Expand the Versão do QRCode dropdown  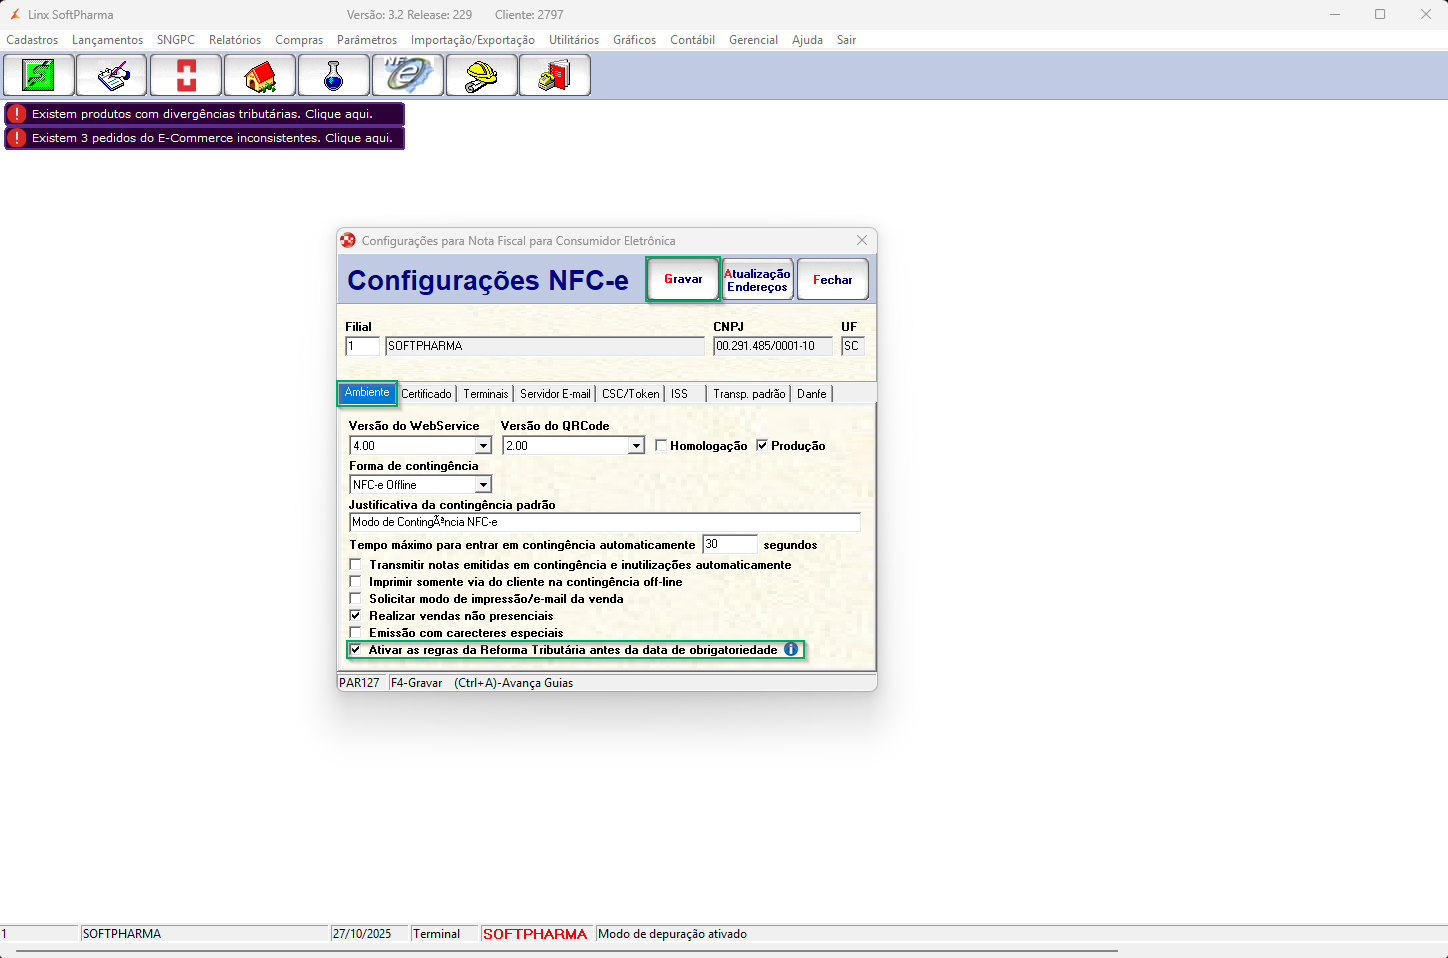pyautogui.click(x=636, y=446)
